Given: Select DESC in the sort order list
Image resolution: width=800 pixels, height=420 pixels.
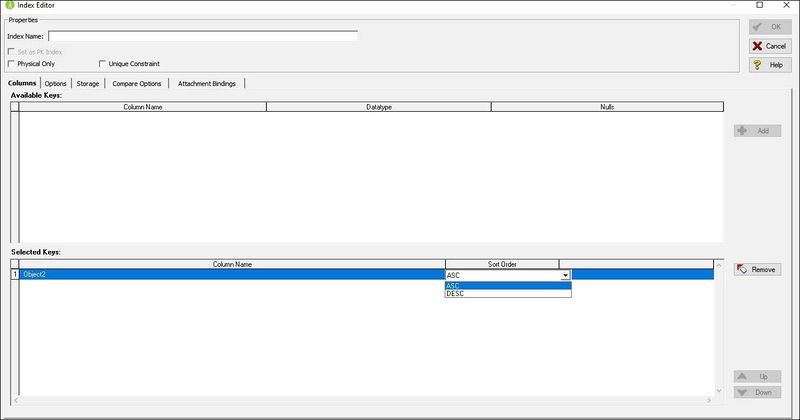Looking at the screenshot, I should pyautogui.click(x=508, y=293).
